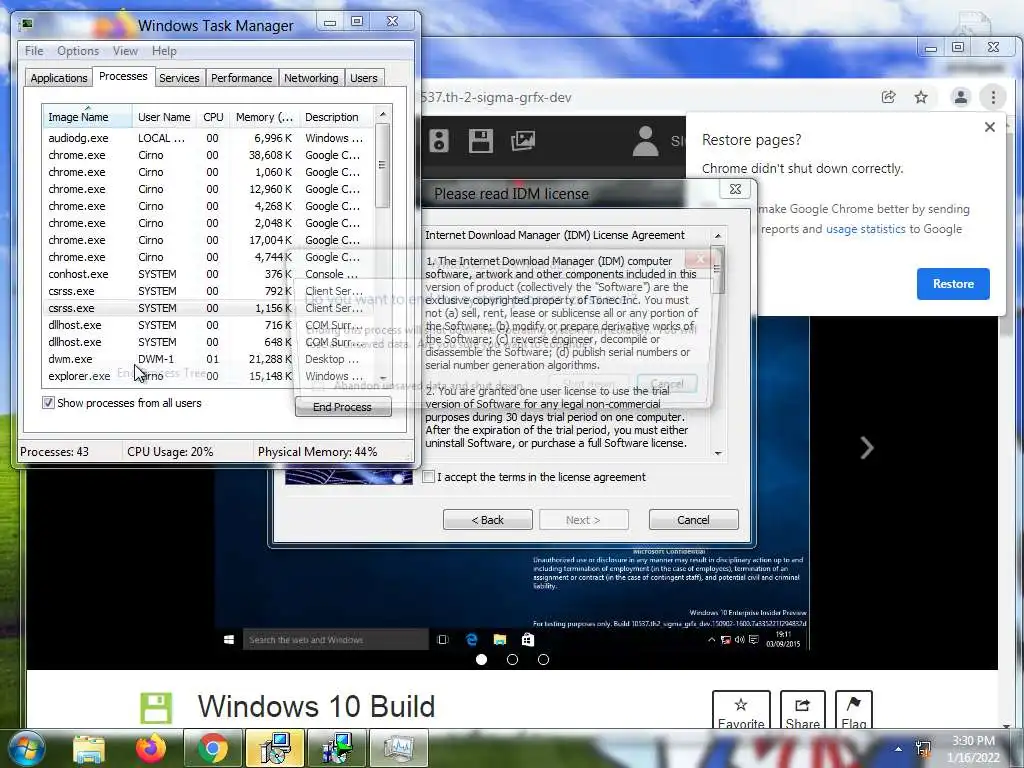Go to next screenshot with right chevron
This screenshot has height=768, width=1024.
tap(867, 447)
